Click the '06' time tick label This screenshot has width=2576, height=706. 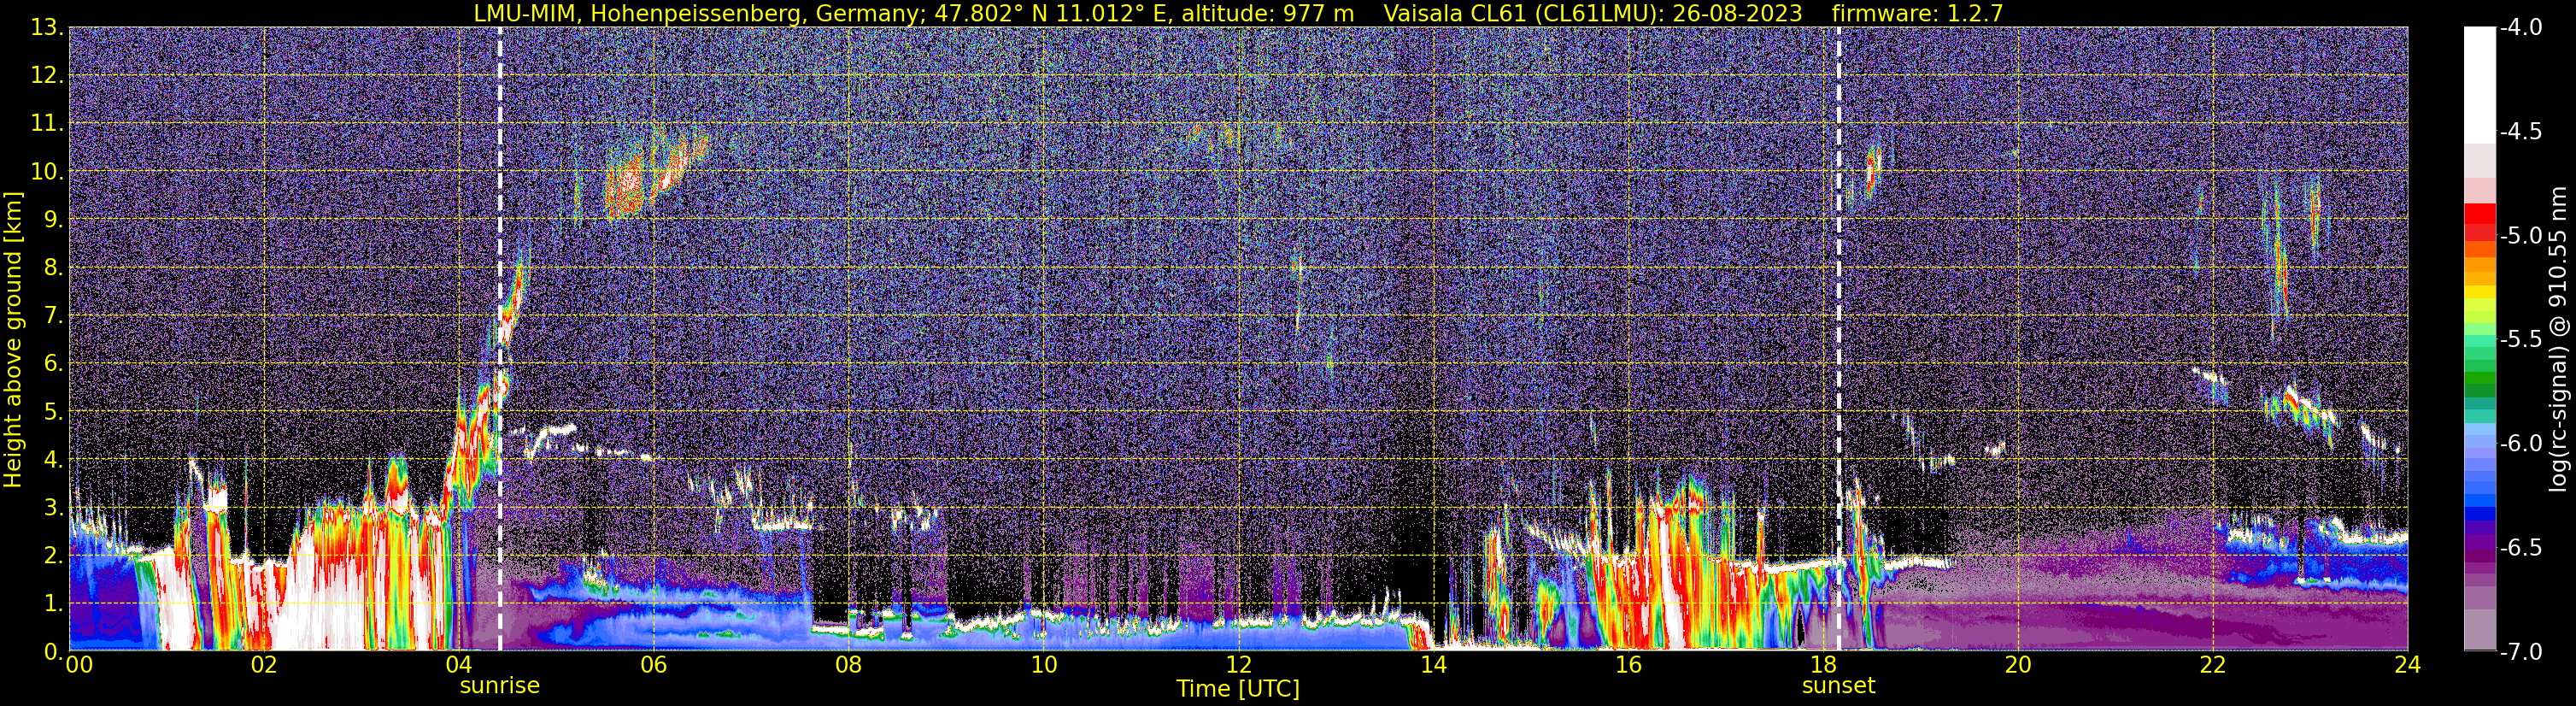[x=653, y=665]
